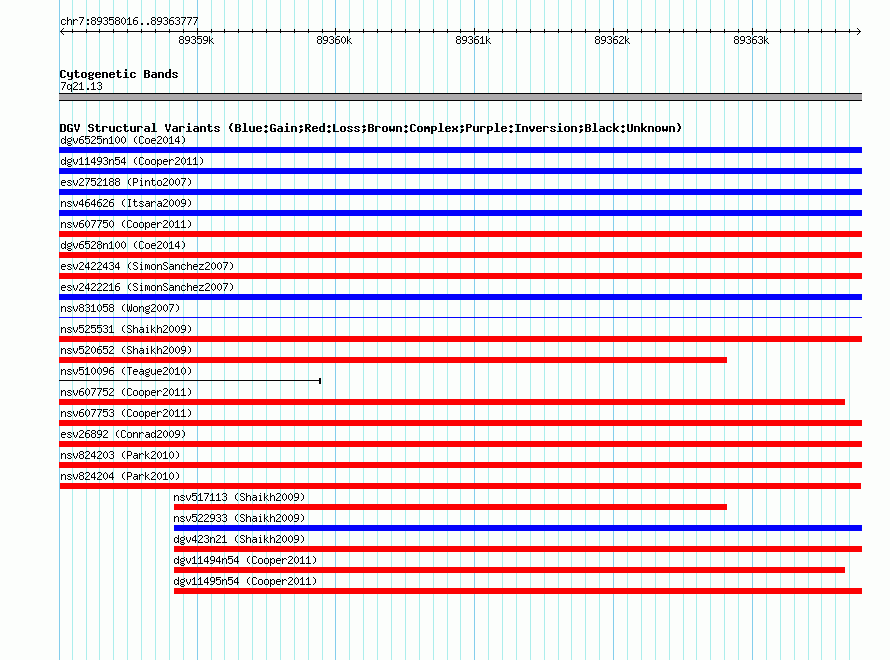
Task: Select the dgv6528n100 red loss bar
Action: pos(460,255)
